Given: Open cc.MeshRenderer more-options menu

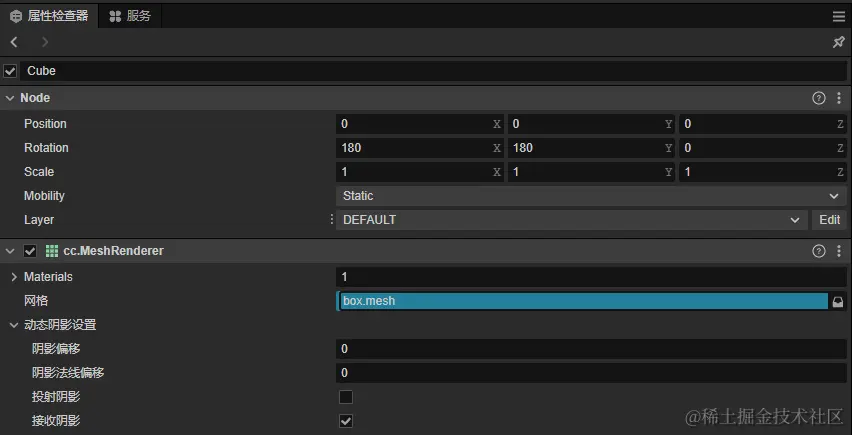Looking at the screenshot, I should [x=838, y=251].
